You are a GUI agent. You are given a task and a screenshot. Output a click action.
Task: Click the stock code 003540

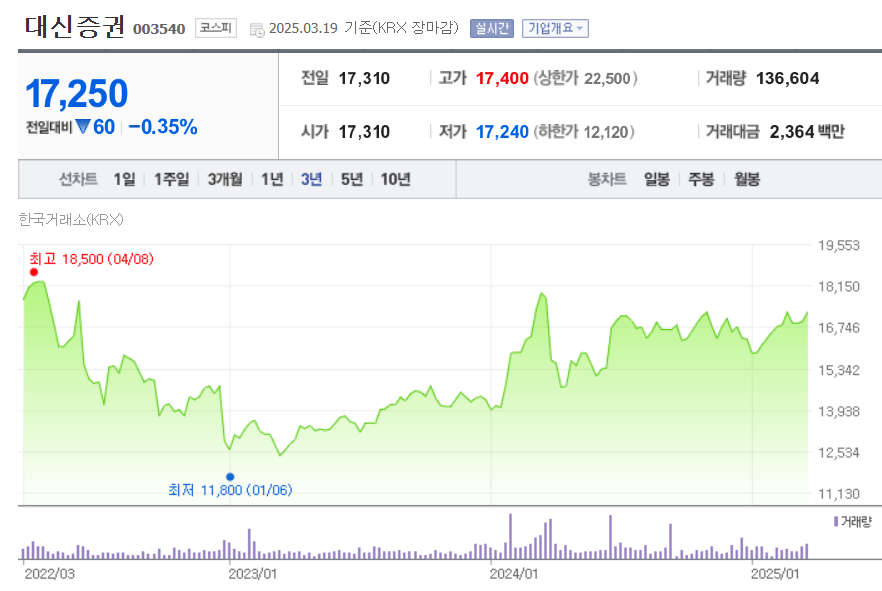(159, 29)
